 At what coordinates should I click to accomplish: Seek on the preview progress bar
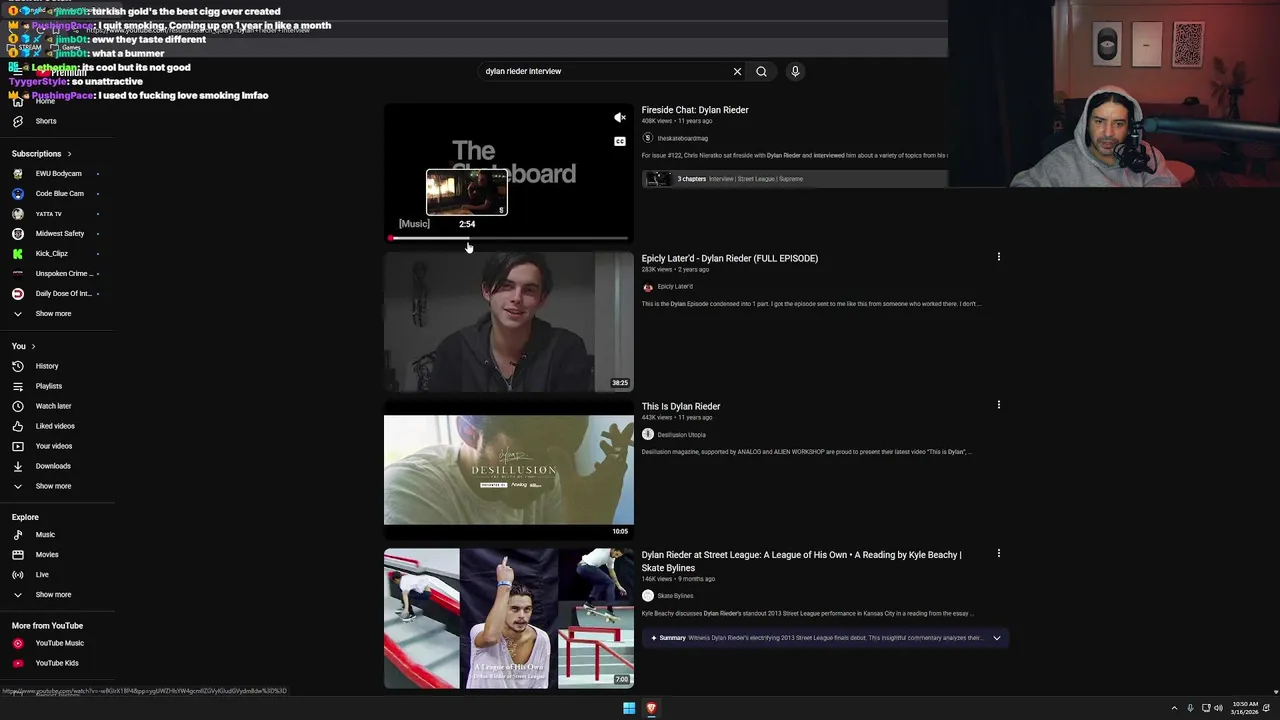tap(509, 238)
